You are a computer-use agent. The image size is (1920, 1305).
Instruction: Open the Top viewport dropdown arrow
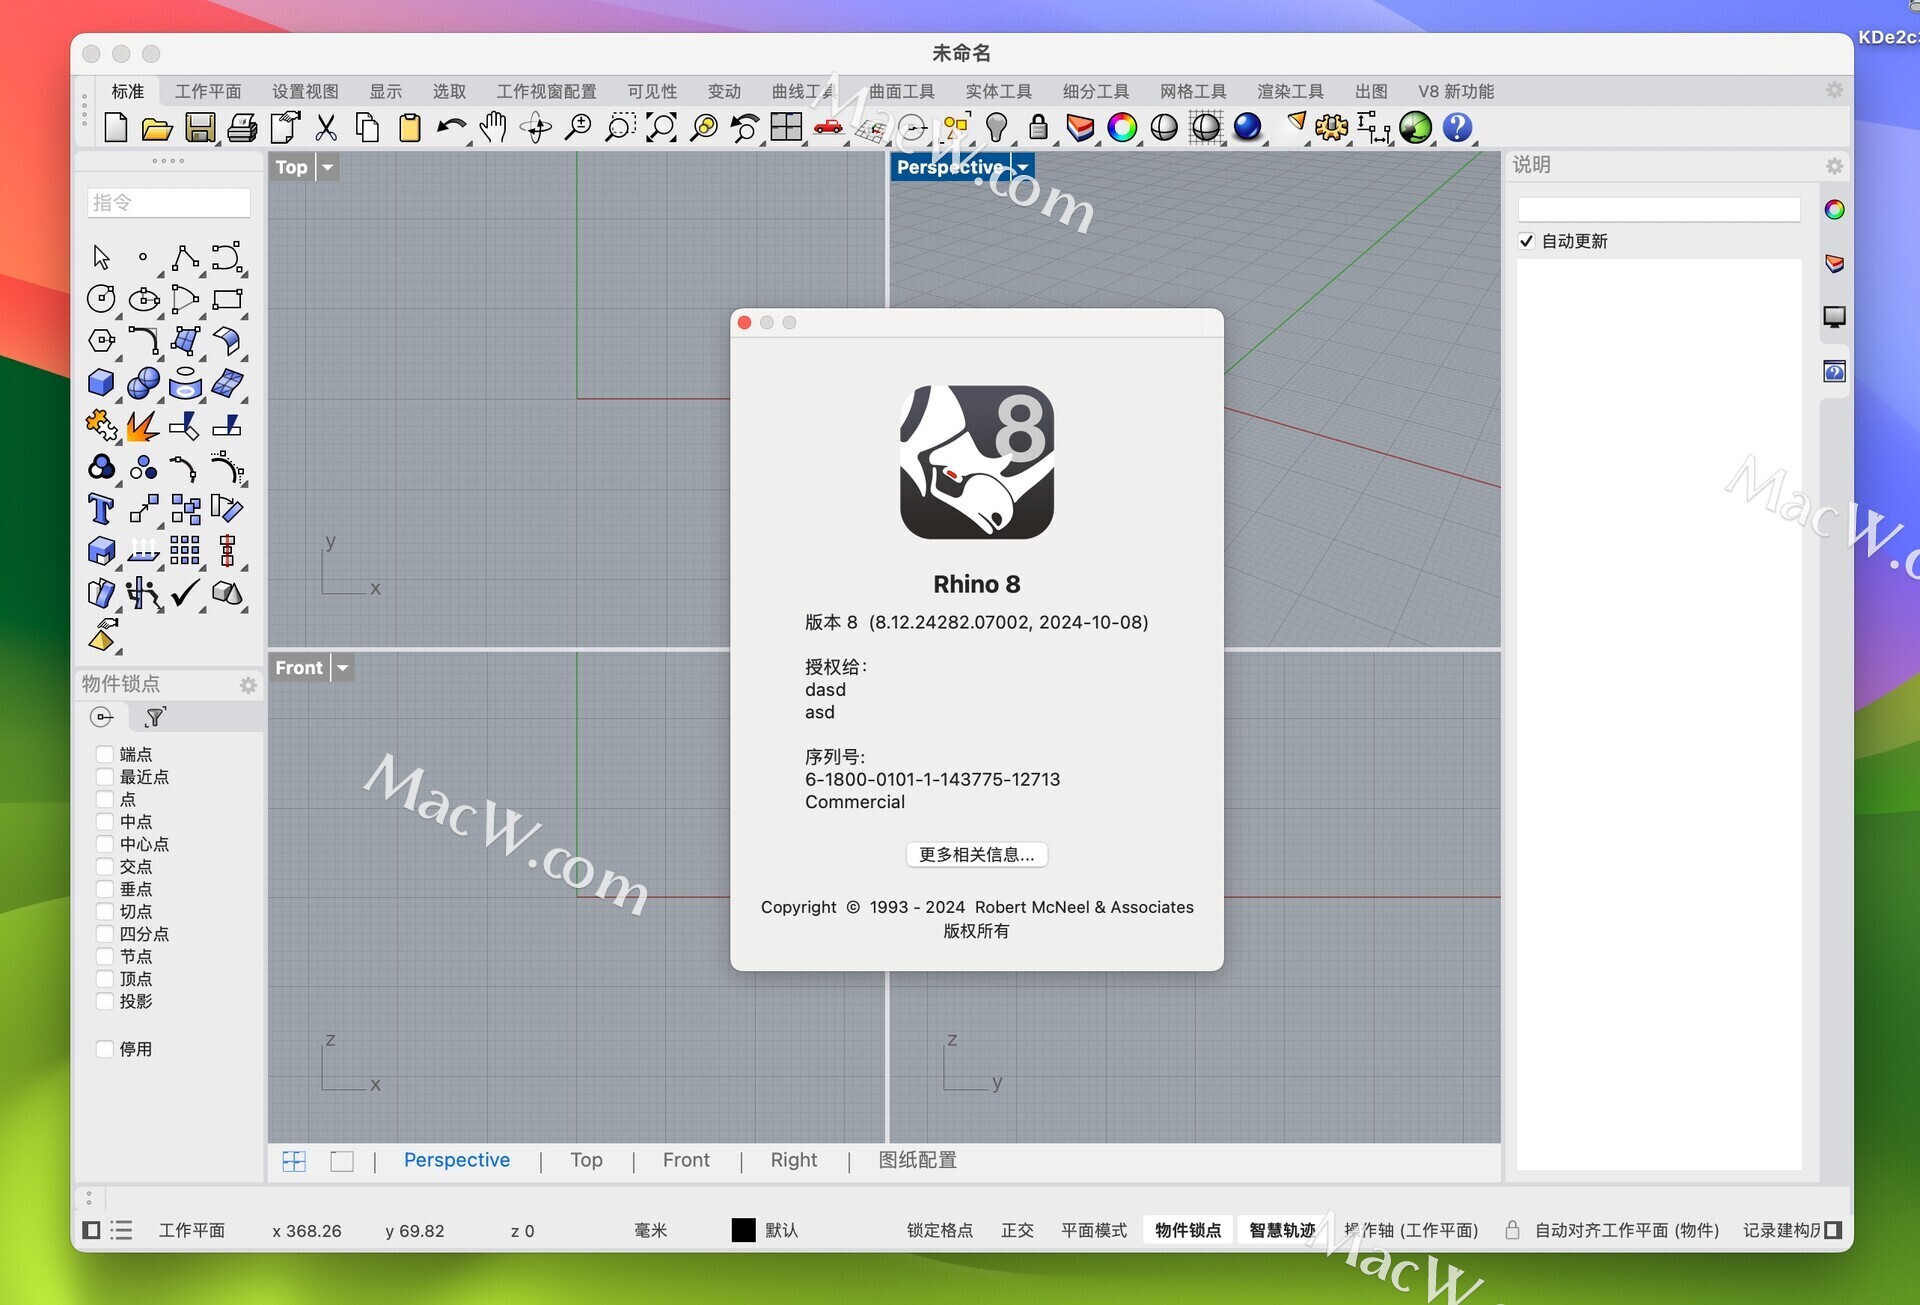point(328,167)
